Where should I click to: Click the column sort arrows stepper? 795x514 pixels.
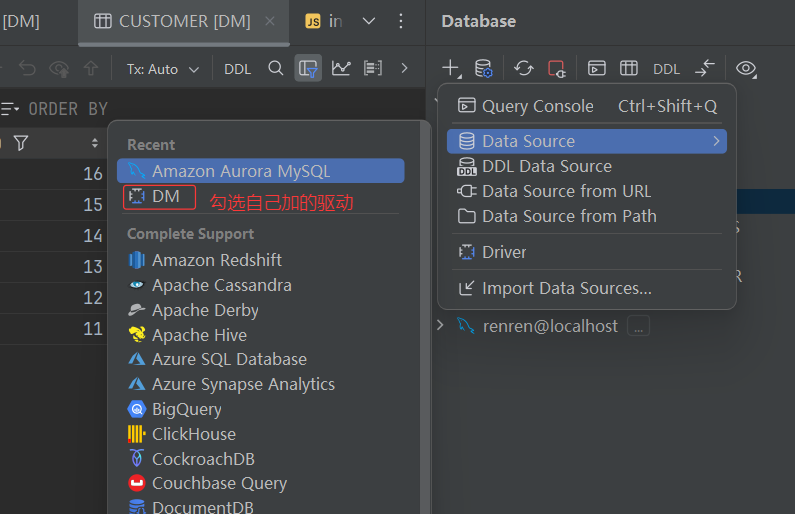[x=95, y=143]
